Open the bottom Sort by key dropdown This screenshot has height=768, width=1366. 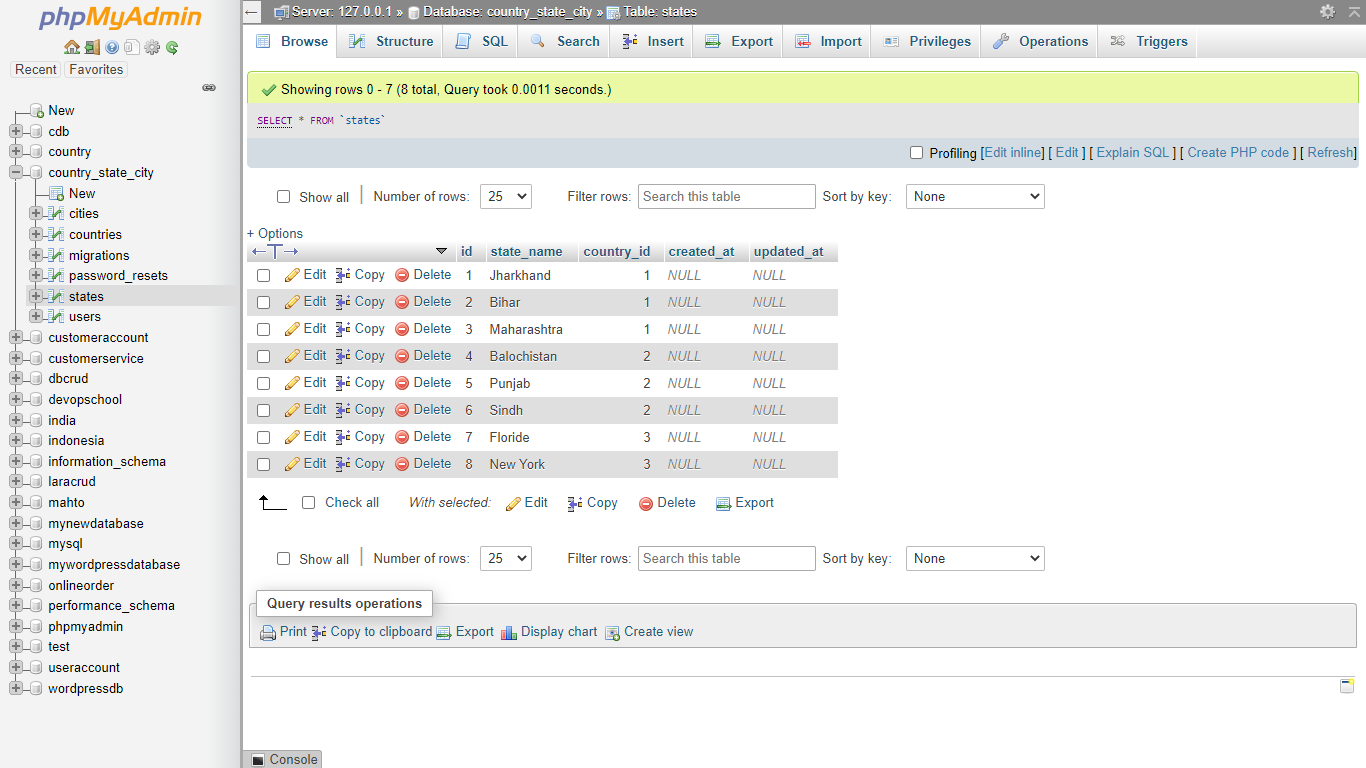[x=974, y=559]
